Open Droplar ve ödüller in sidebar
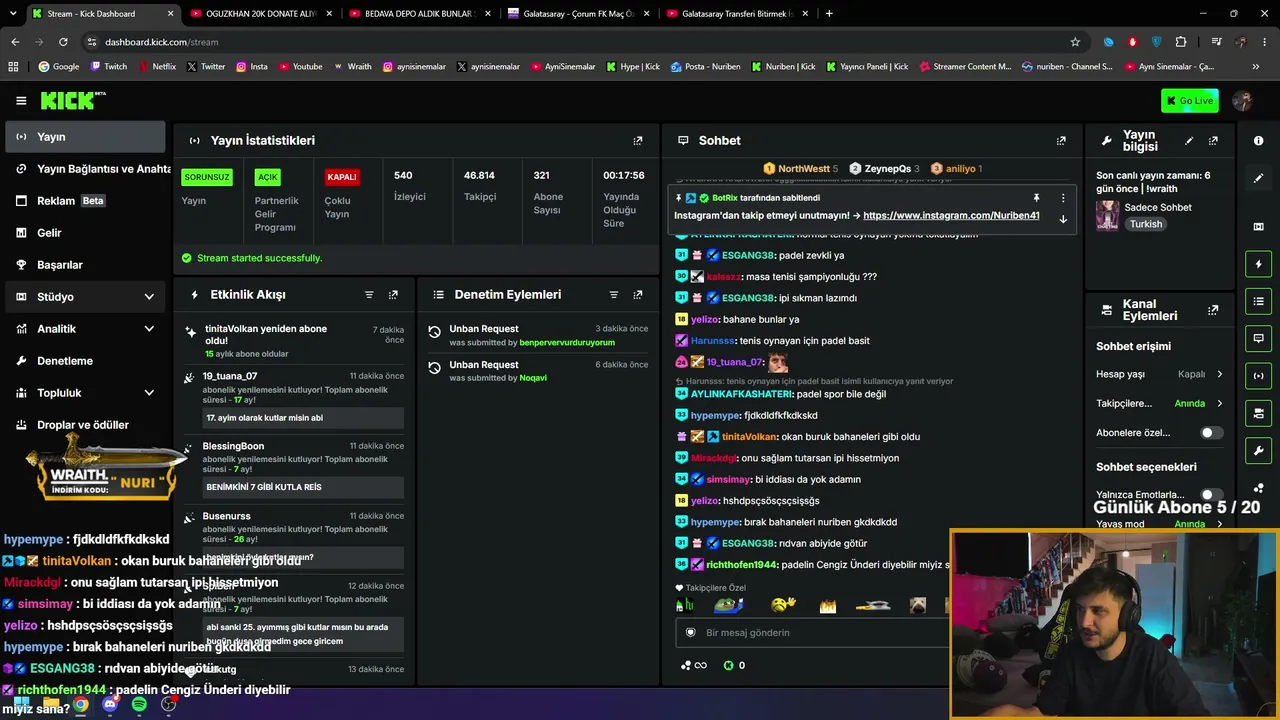 tap(85, 425)
